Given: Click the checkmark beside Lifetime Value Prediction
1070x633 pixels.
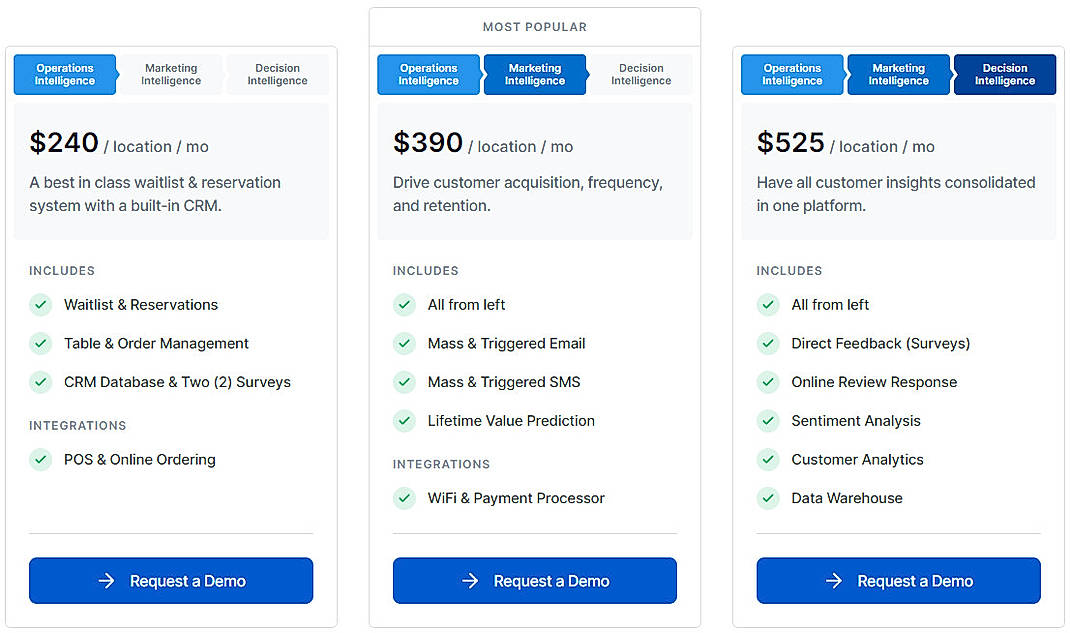Looking at the screenshot, I should click(404, 421).
